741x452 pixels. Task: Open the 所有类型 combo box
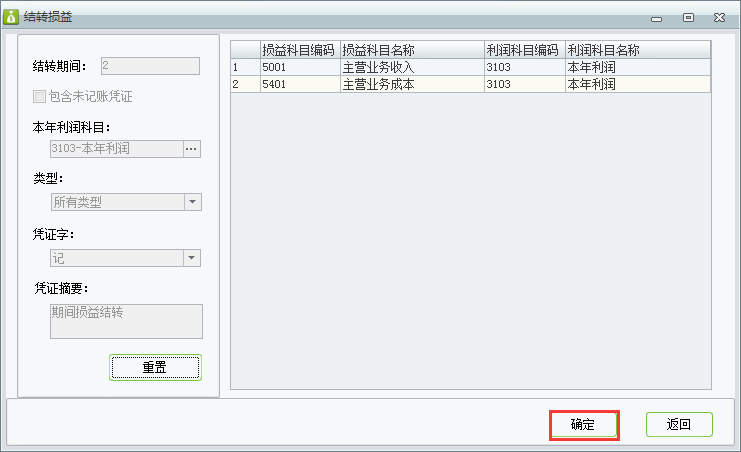126,202
